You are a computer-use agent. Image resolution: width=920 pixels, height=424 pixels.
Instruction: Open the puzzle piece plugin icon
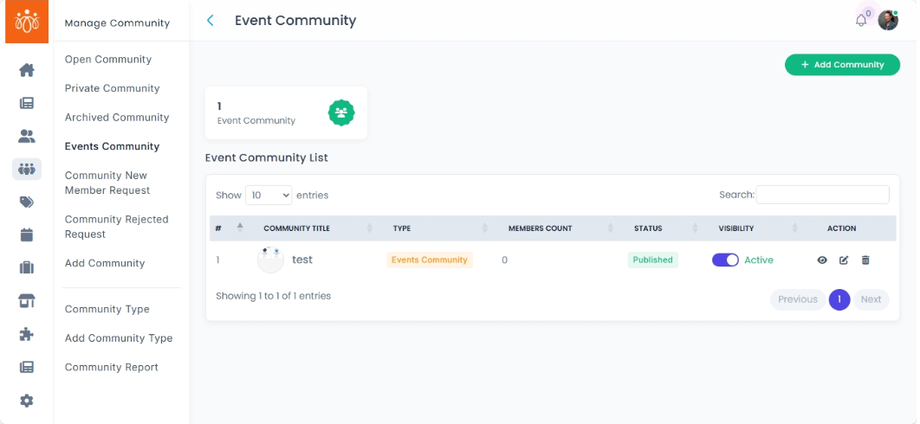(x=27, y=334)
